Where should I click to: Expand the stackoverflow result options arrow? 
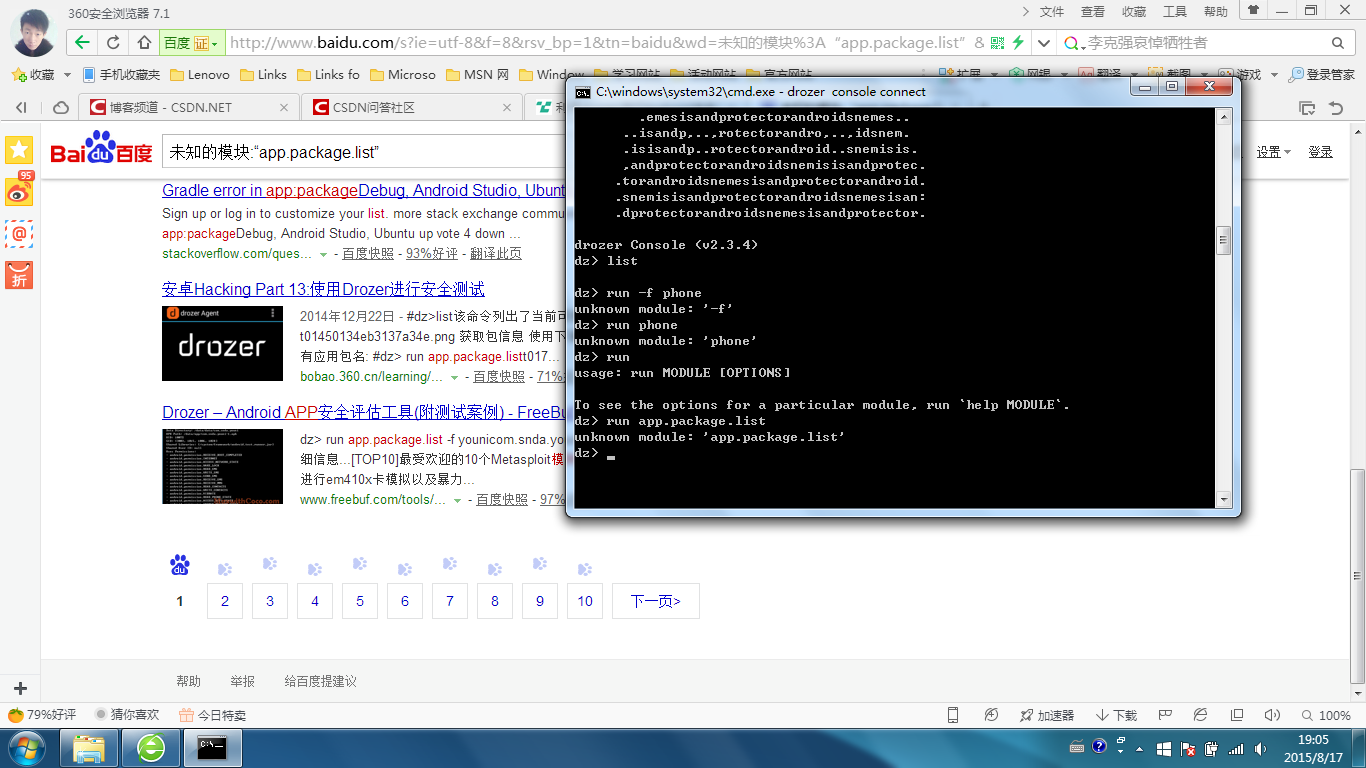[x=323, y=254]
